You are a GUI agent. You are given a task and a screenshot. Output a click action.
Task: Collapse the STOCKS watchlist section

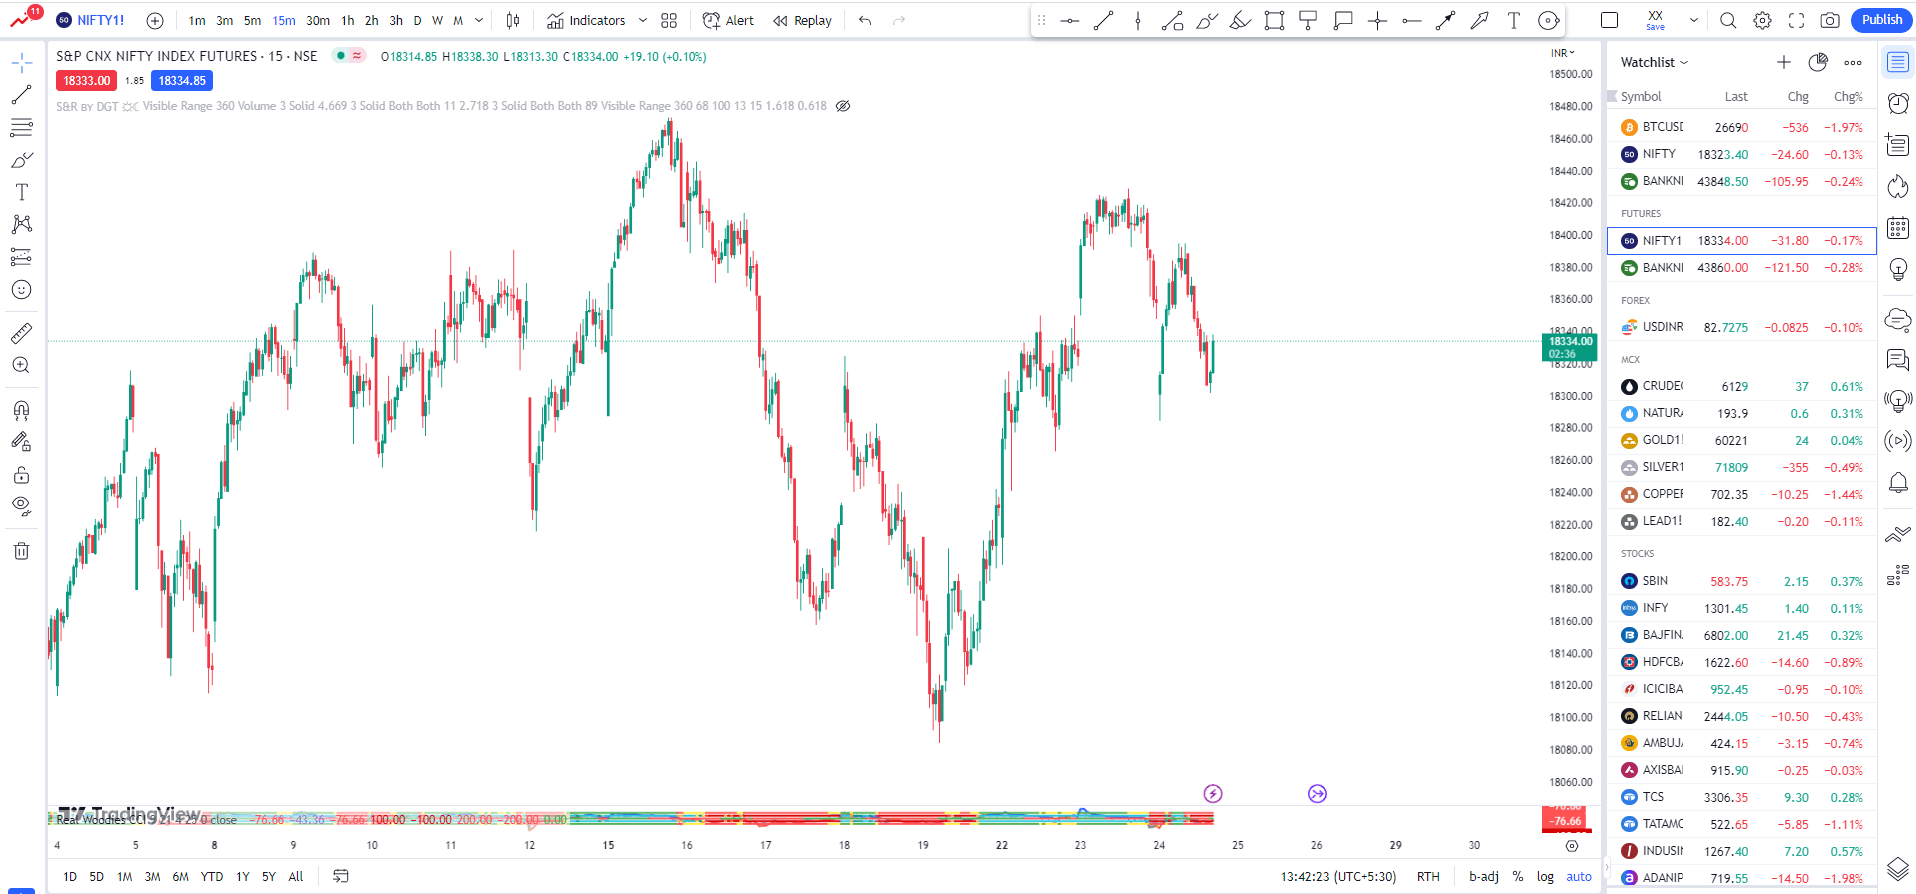point(1637,554)
